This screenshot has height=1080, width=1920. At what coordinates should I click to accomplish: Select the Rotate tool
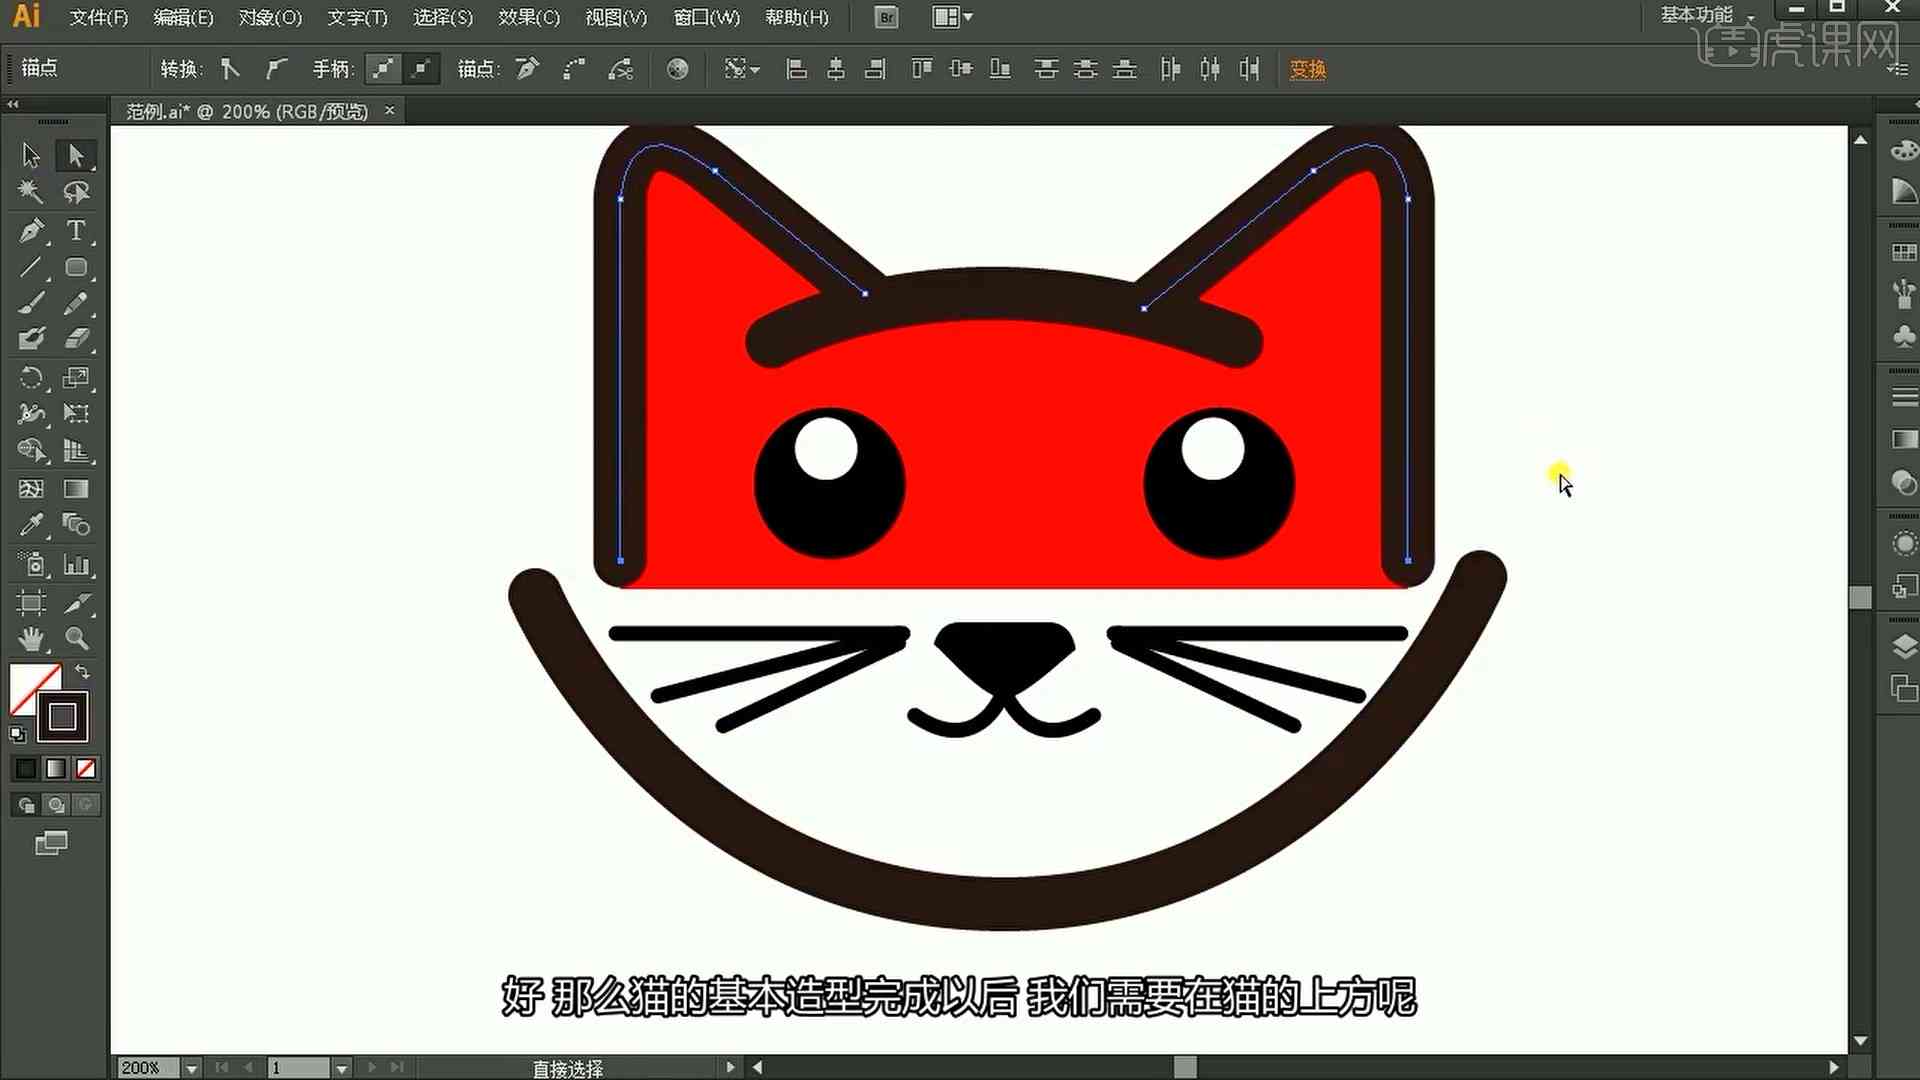[x=31, y=377]
